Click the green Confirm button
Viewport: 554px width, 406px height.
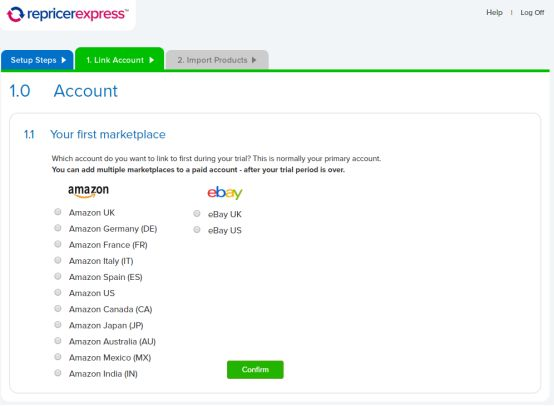pos(255,370)
